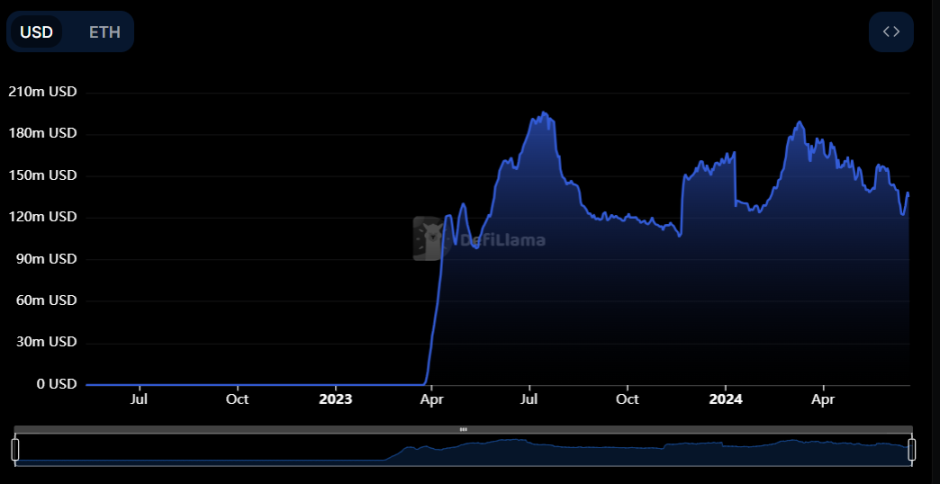Click the chart peak near July 2023
The height and width of the screenshot is (484, 940).
click(x=543, y=113)
